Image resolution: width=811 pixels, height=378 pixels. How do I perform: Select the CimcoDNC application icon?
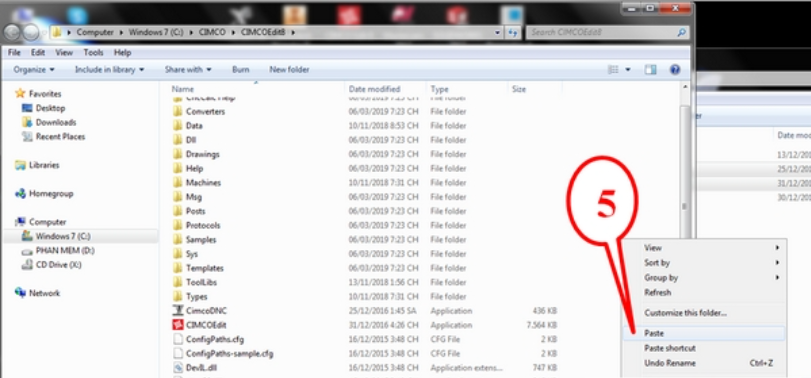pos(177,311)
